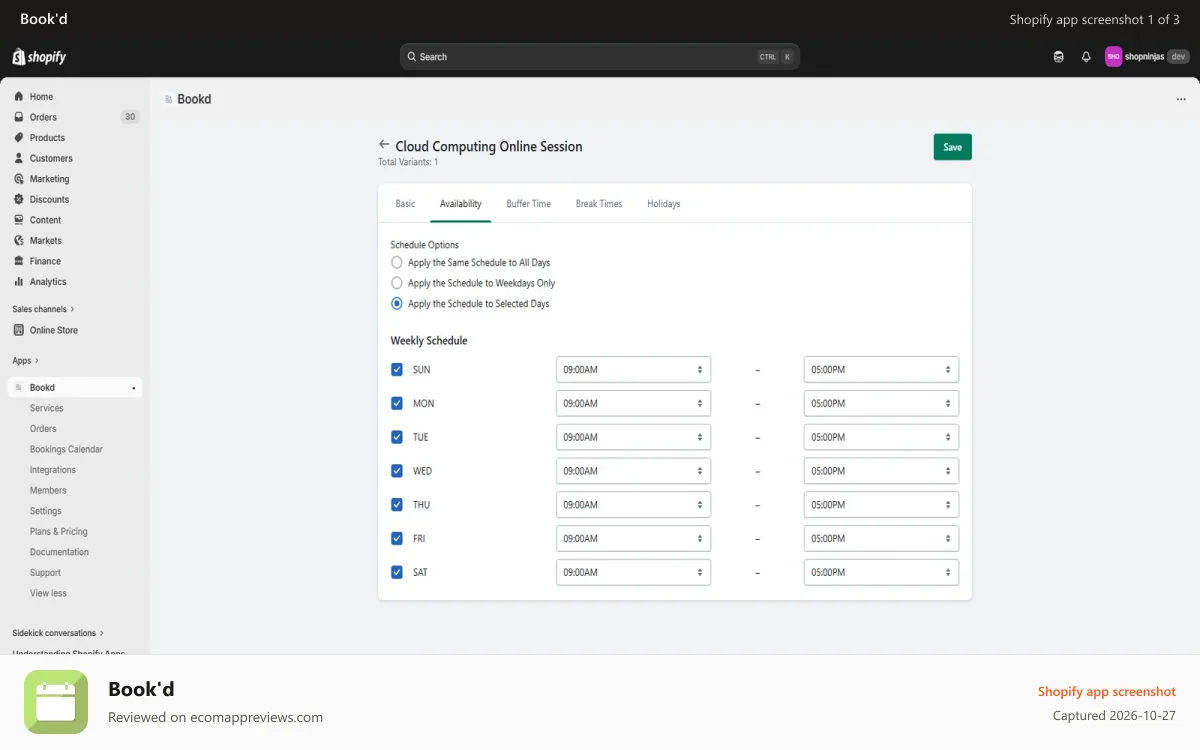Uncheck the FRI checkbox
This screenshot has width=1200, height=750.
pos(397,538)
